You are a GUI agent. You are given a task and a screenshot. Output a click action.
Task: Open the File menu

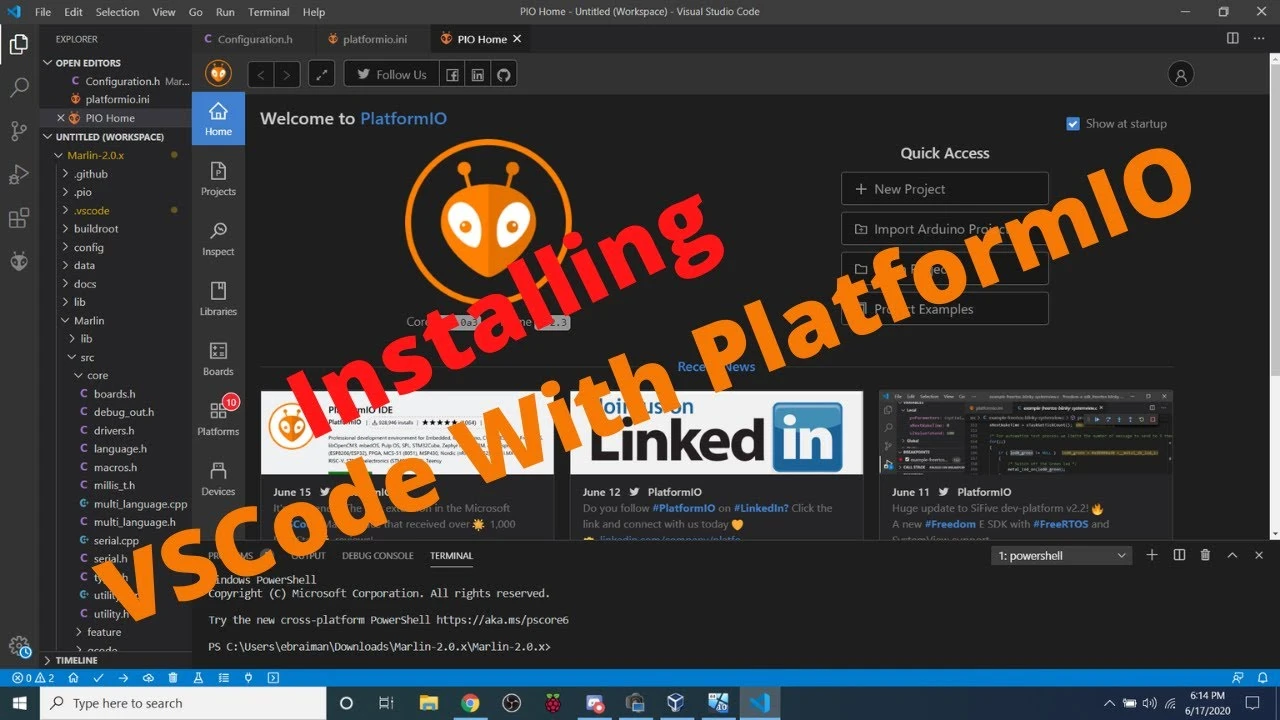click(x=43, y=12)
